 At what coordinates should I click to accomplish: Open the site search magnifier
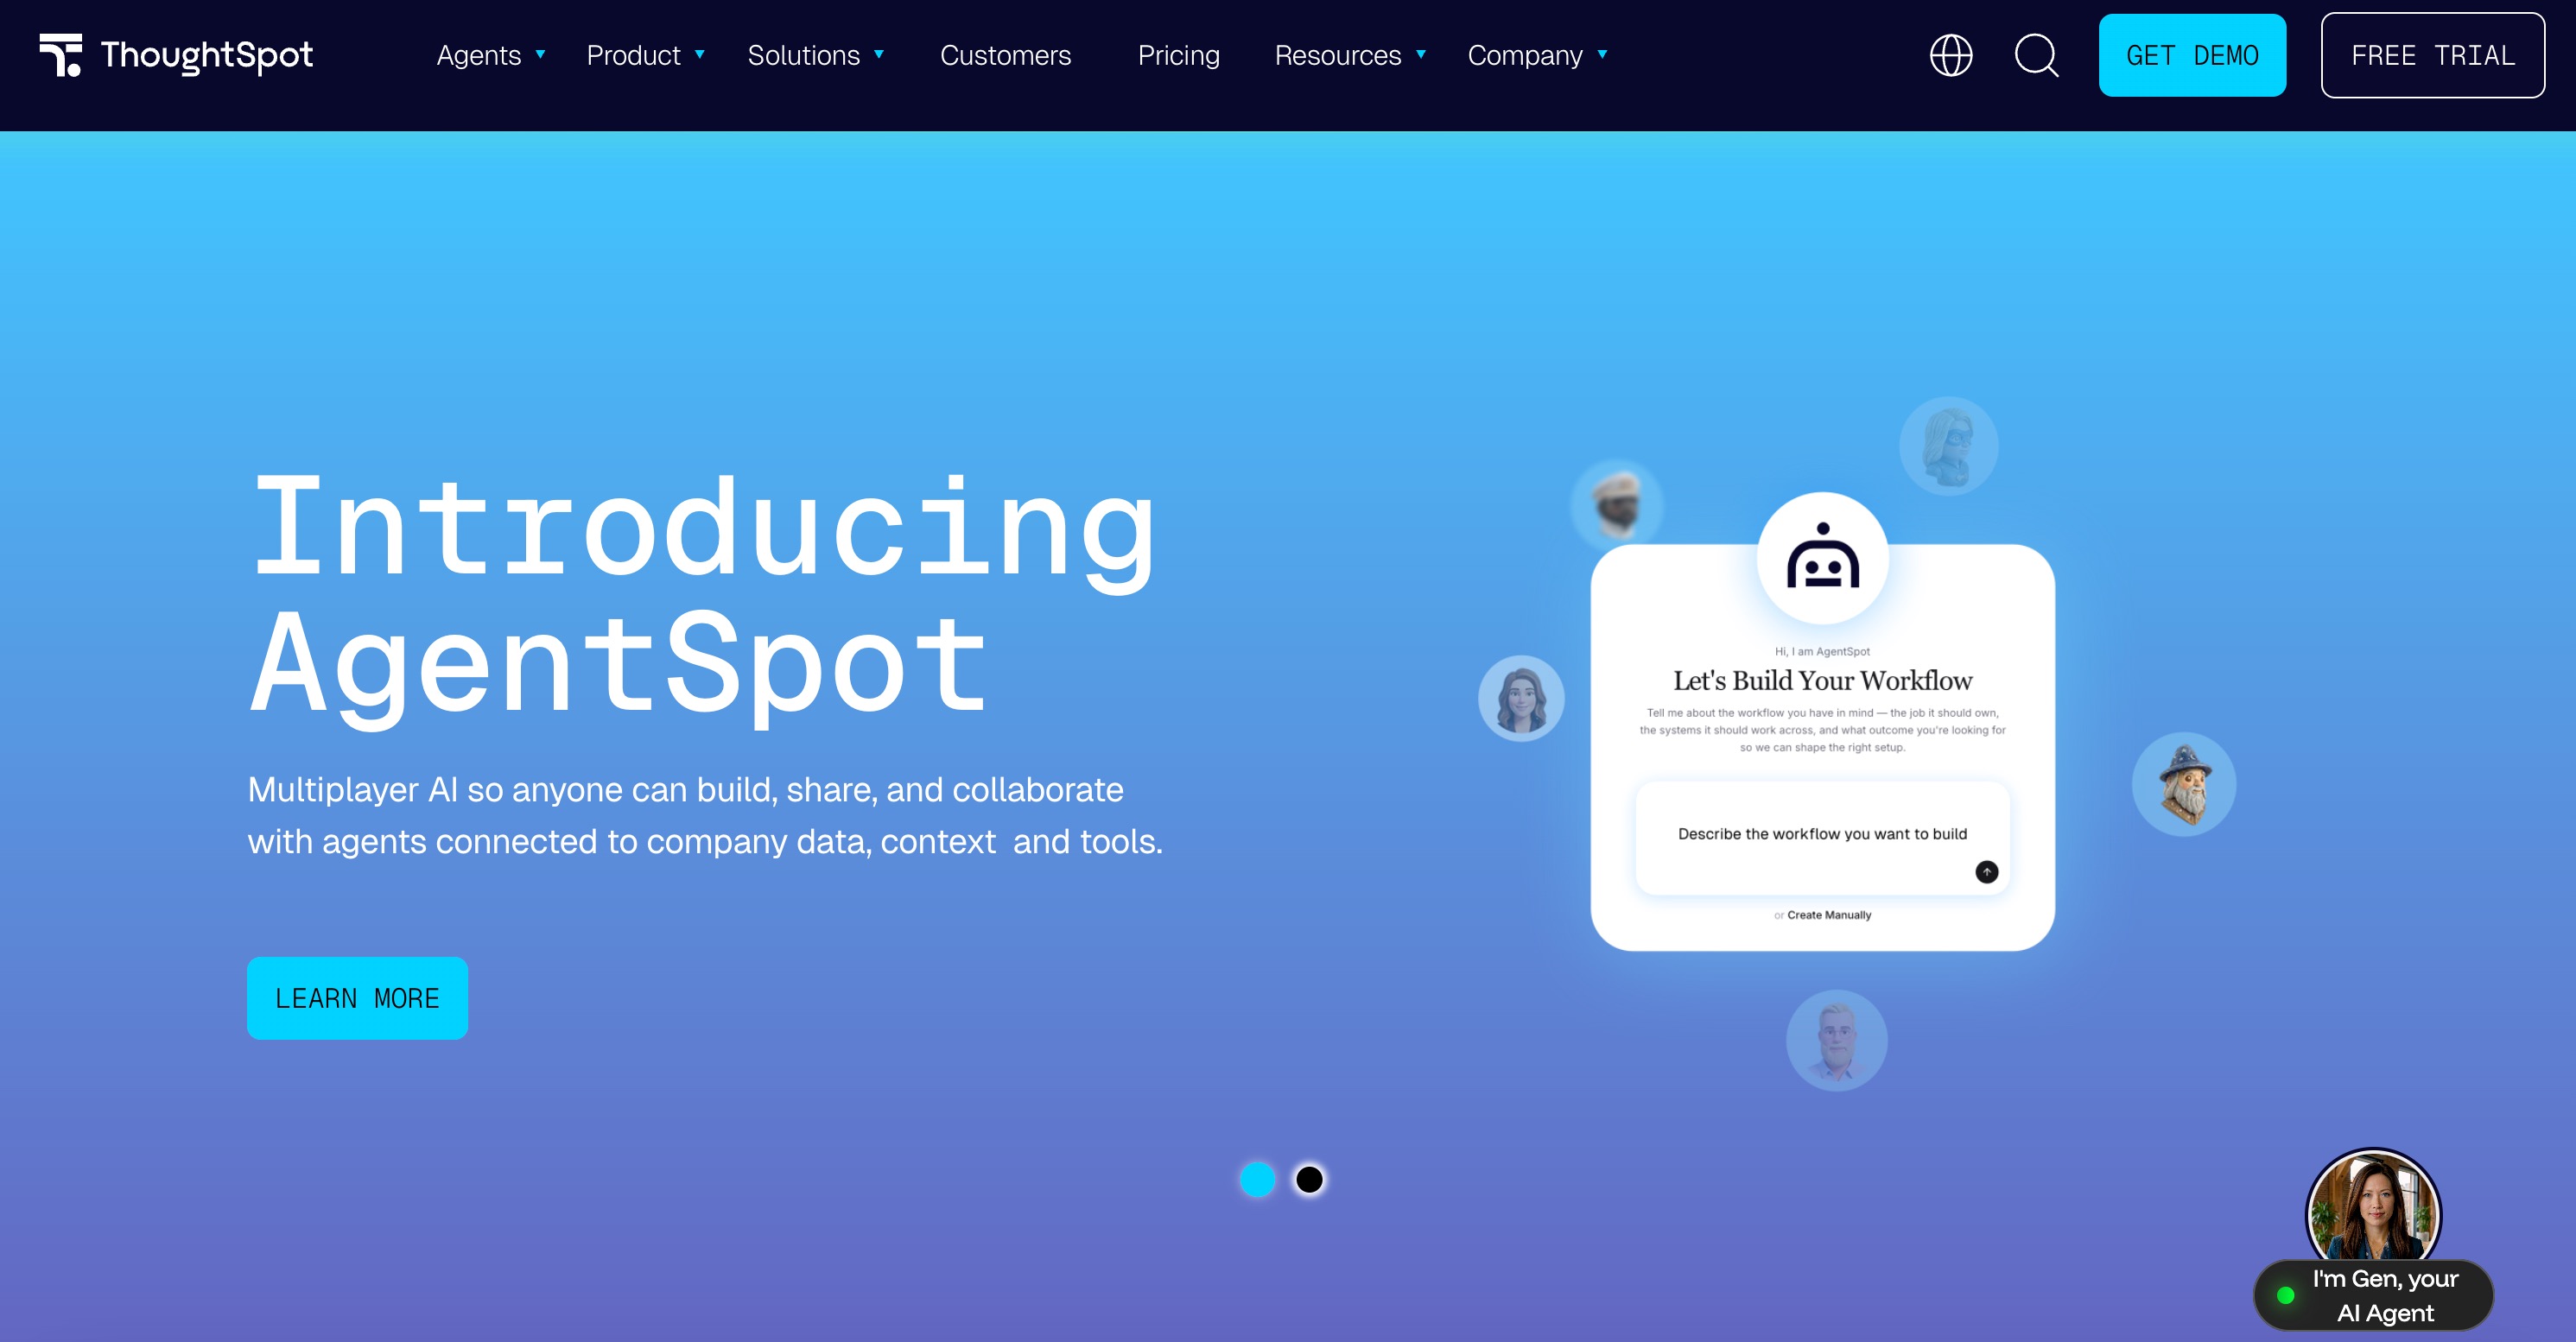(x=2036, y=55)
